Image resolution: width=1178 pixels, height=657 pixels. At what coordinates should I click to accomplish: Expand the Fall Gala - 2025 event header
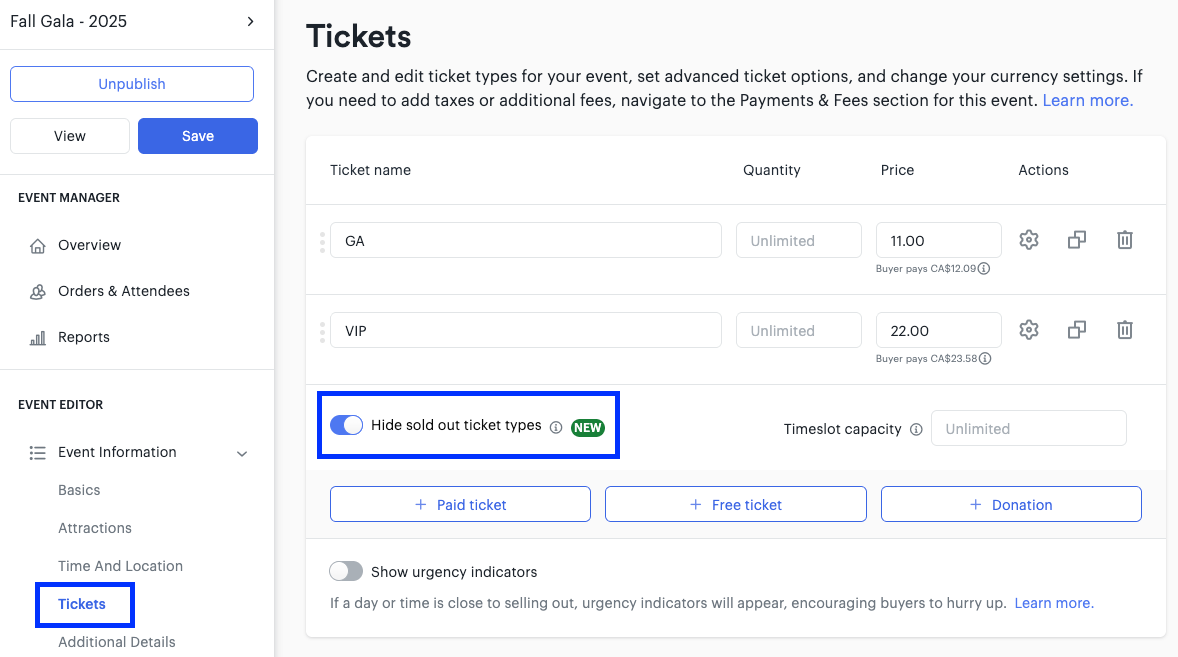click(x=250, y=21)
